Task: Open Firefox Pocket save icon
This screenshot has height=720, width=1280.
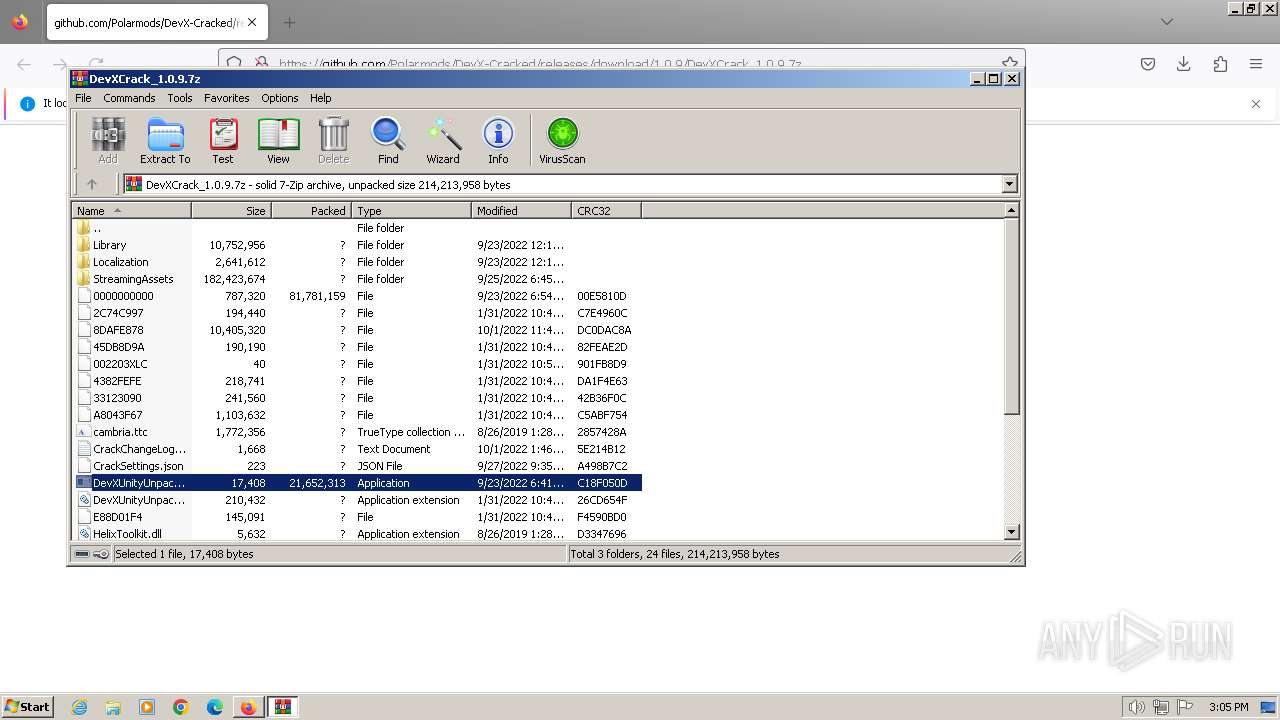Action: [x=1148, y=64]
